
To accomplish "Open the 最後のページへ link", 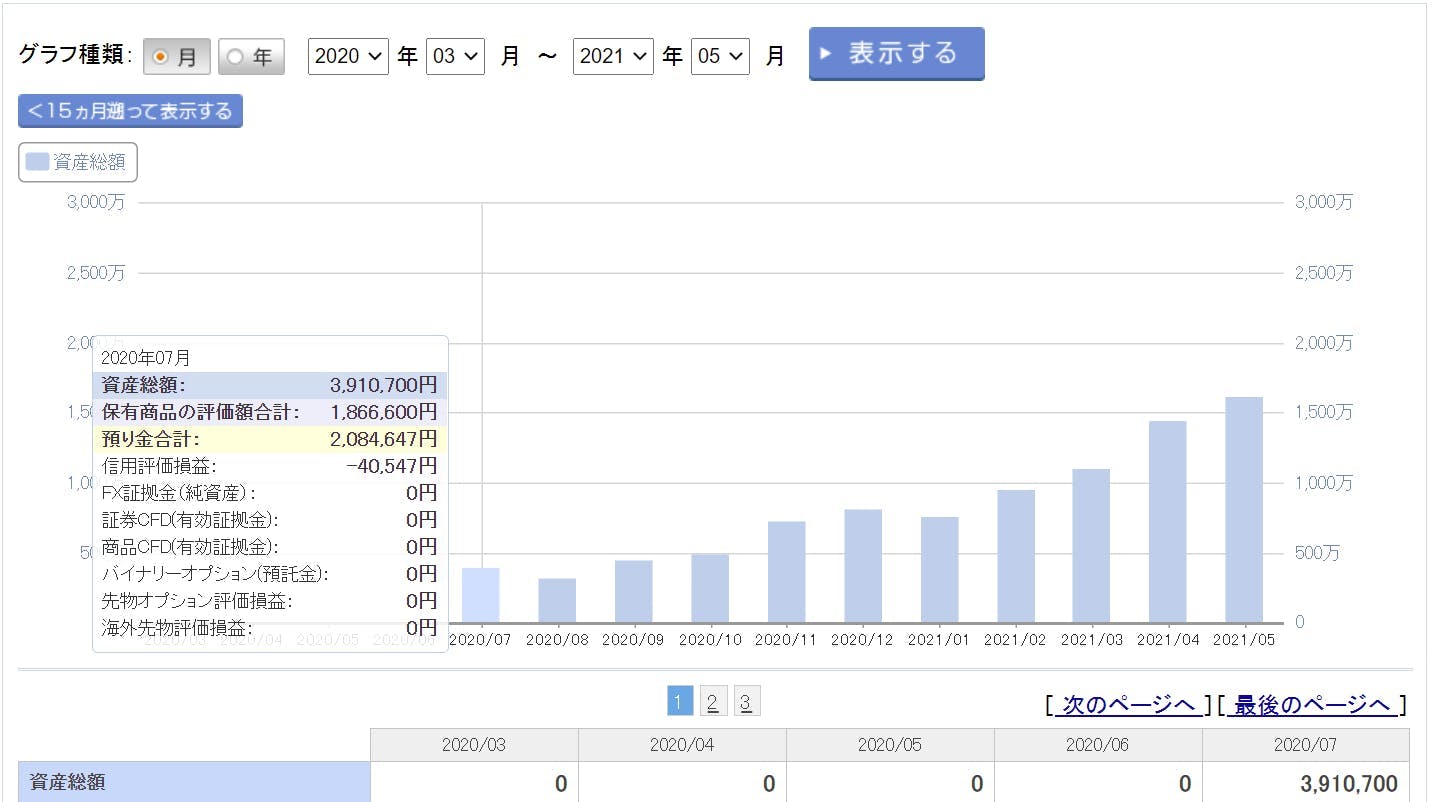I will pos(1311,705).
